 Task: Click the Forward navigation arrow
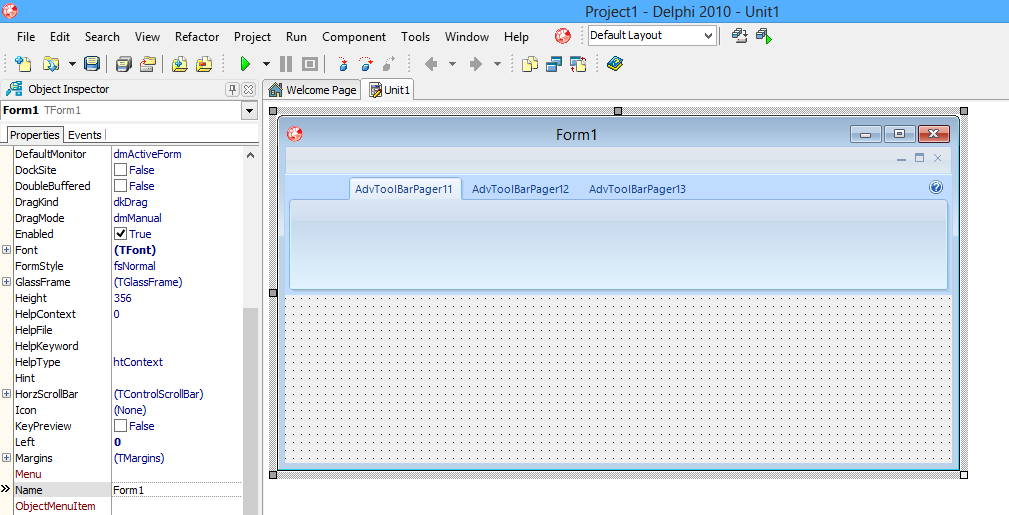point(476,64)
